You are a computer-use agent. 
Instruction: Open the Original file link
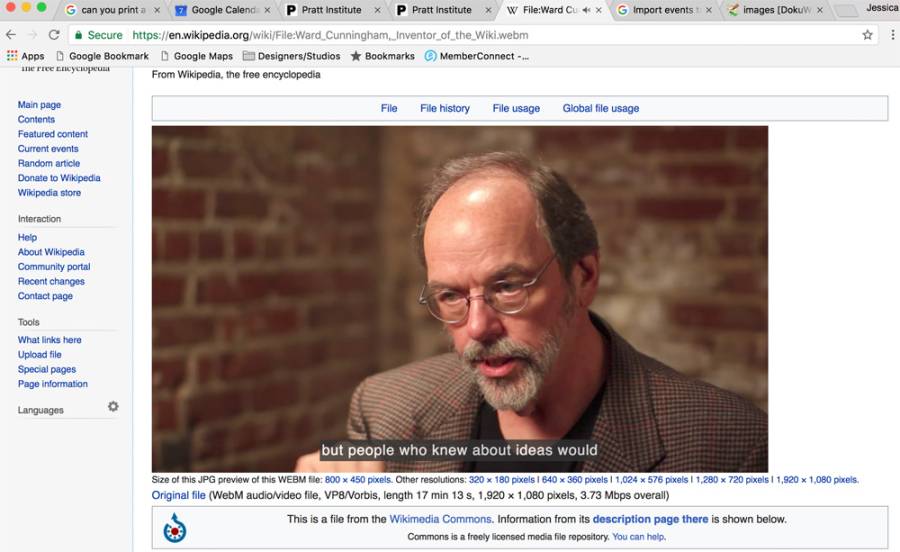point(179,495)
